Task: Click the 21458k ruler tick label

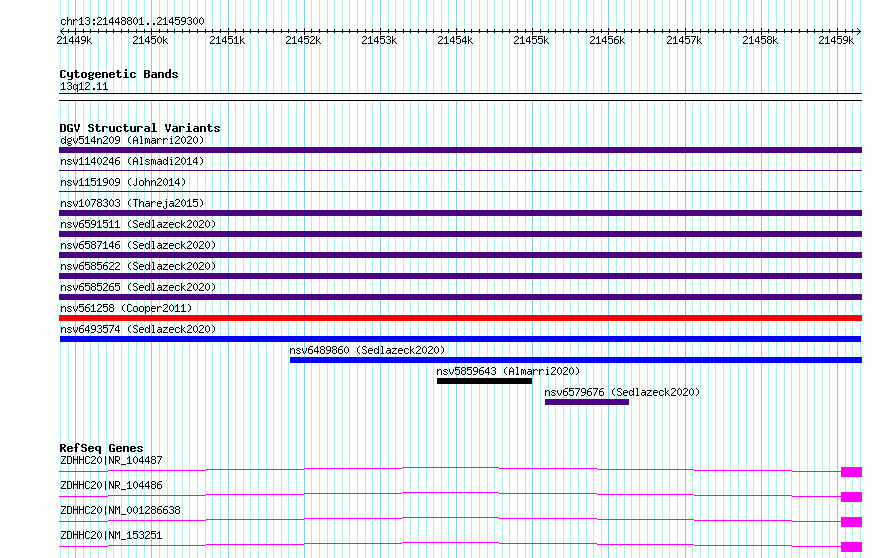Action: click(x=760, y=40)
